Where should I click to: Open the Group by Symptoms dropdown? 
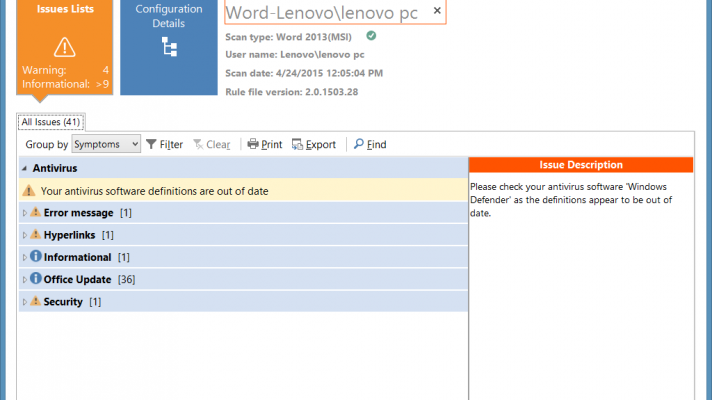pyautogui.click(x=106, y=144)
